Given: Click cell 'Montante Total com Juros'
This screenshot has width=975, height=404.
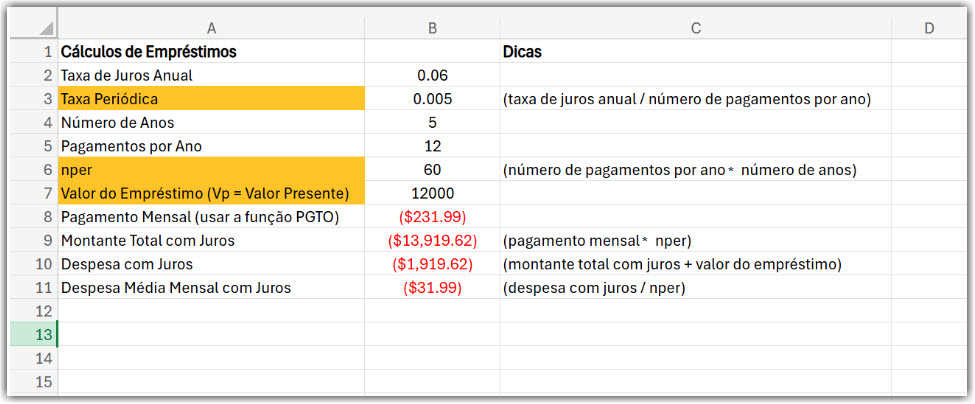Looking at the screenshot, I should pos(211,241).
